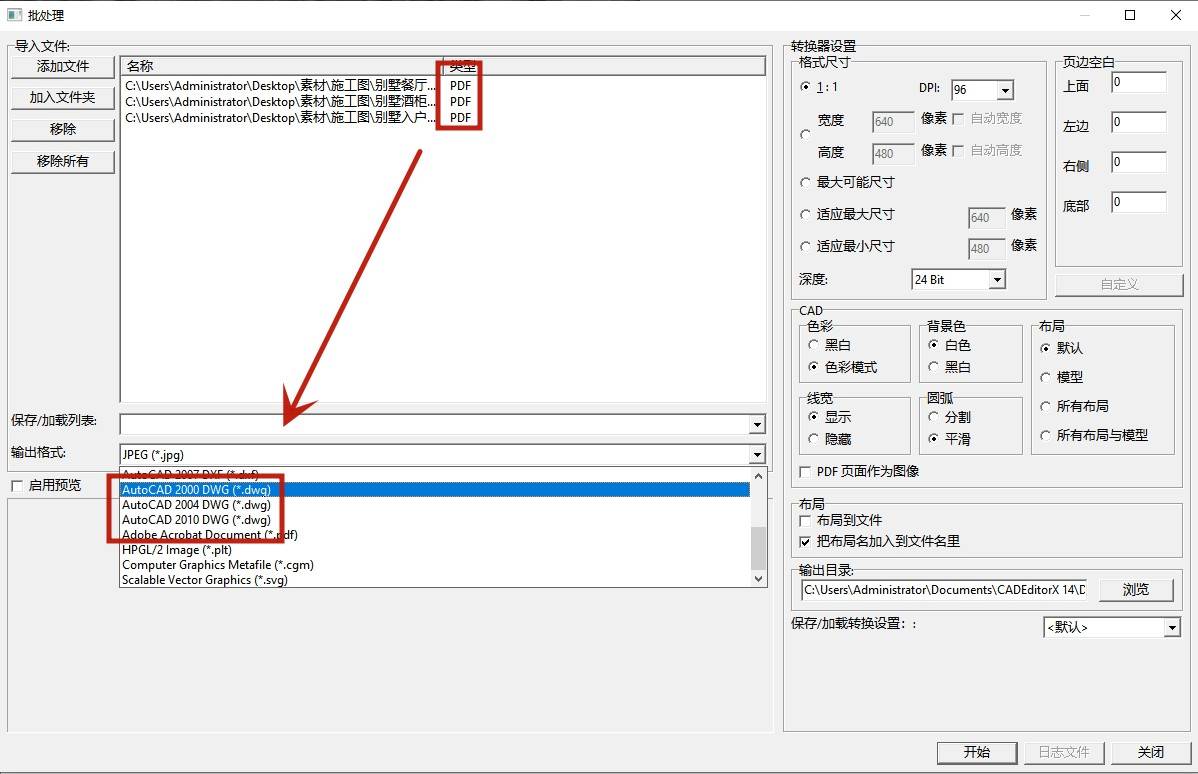Select 黑白 color mode radio
This screenshot has width=1198, height=774.
coord(814,345)
